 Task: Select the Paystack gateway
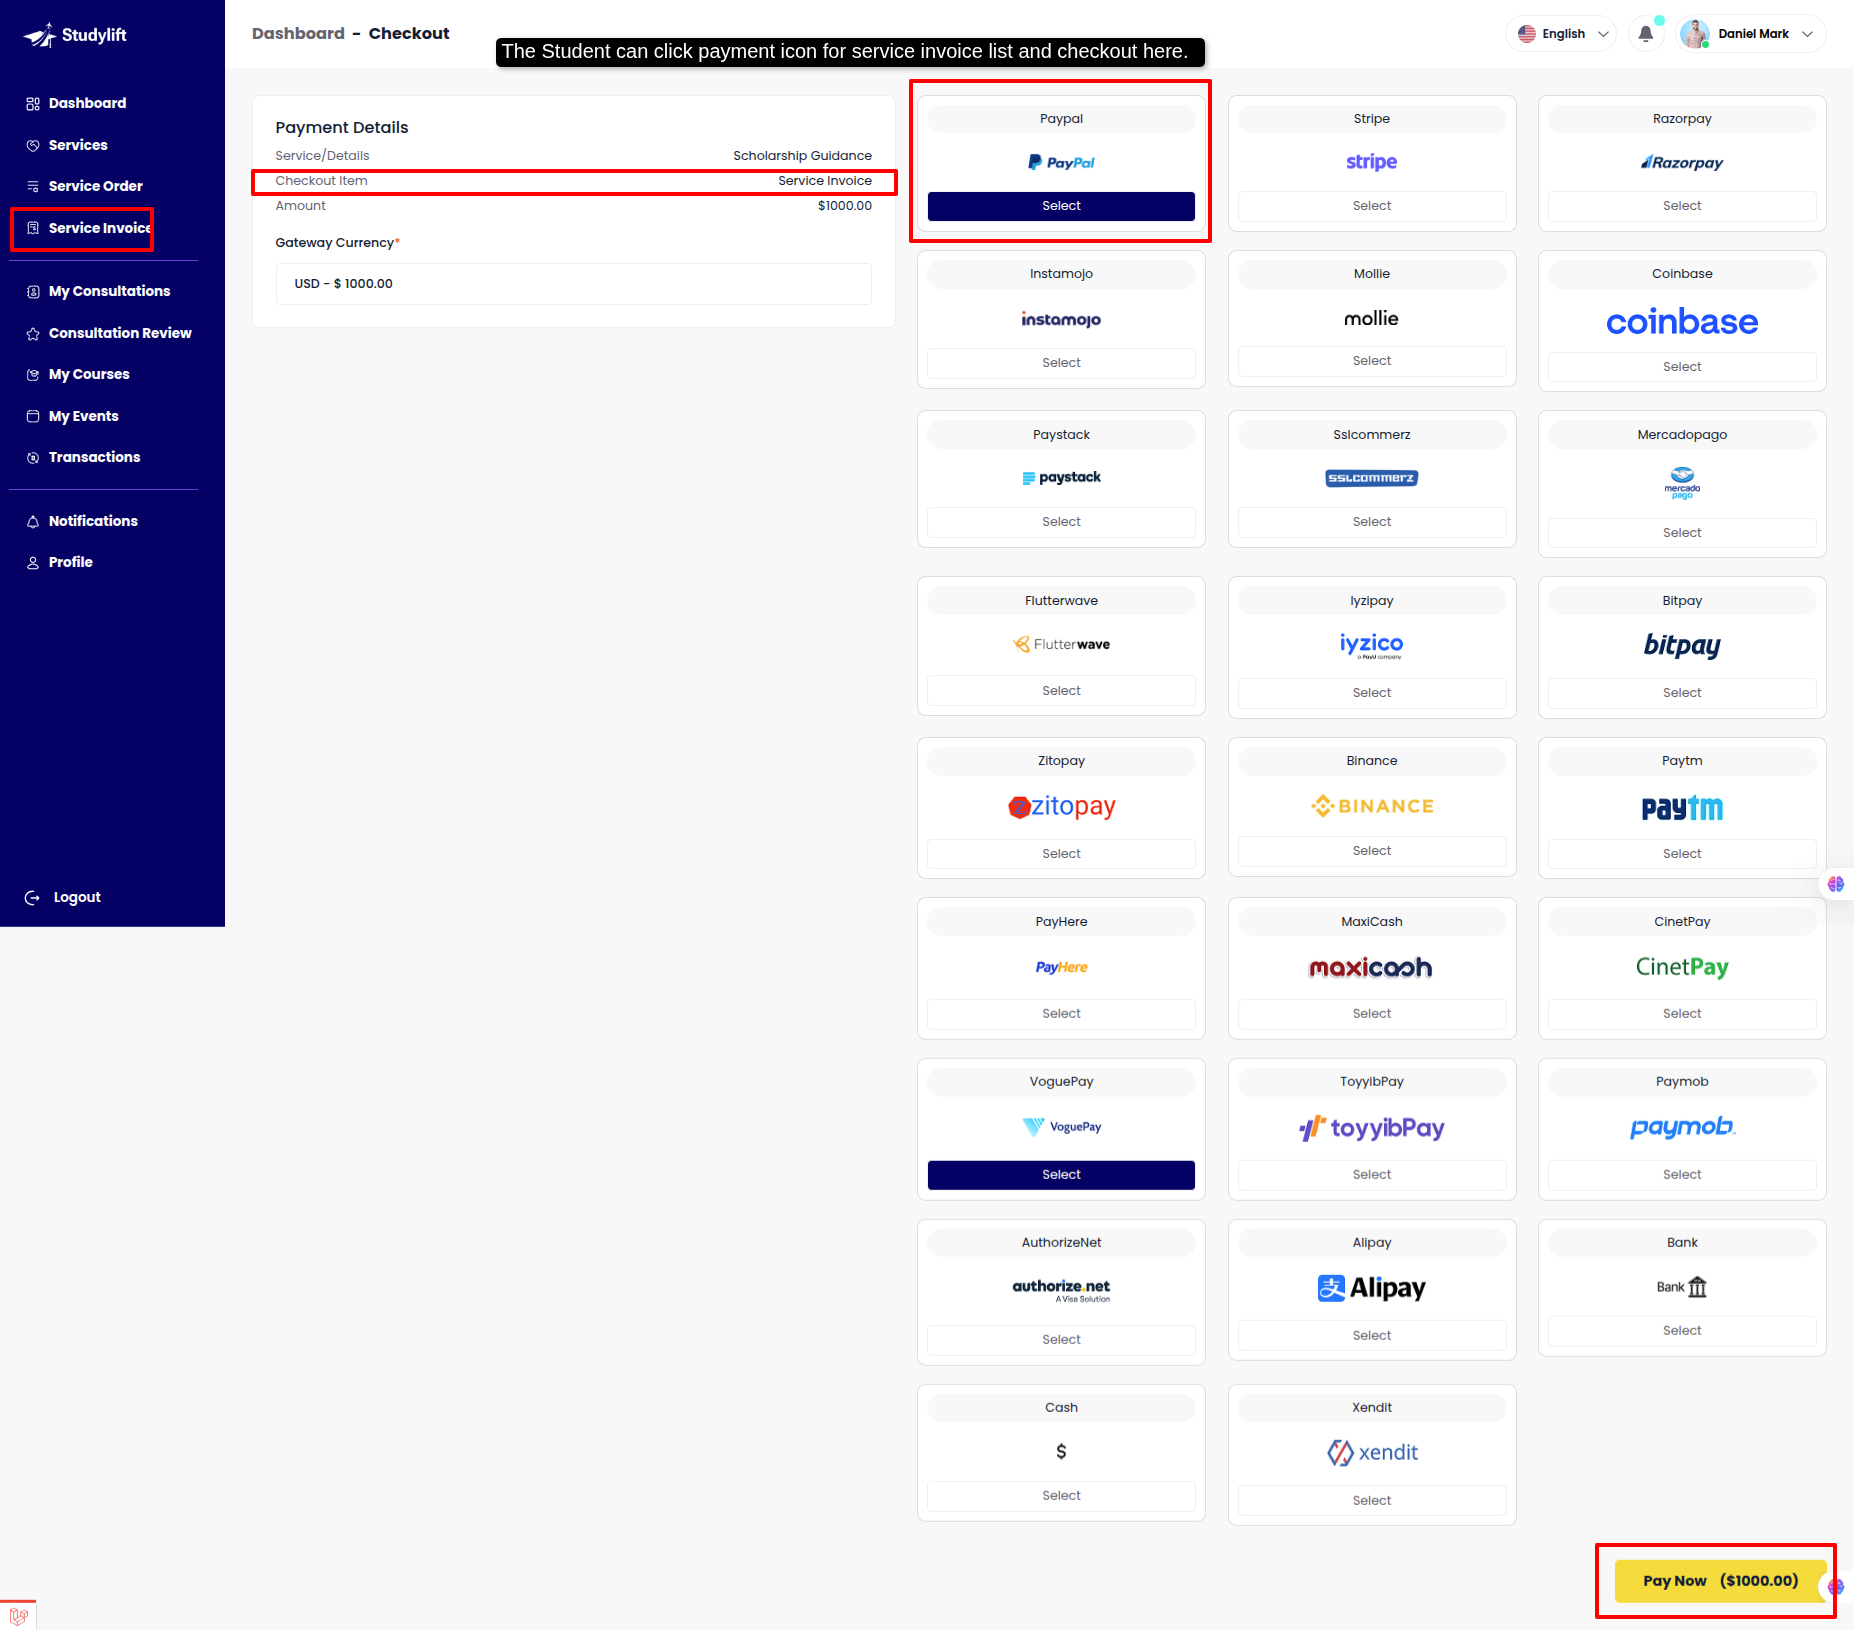tap(1061, 522)
